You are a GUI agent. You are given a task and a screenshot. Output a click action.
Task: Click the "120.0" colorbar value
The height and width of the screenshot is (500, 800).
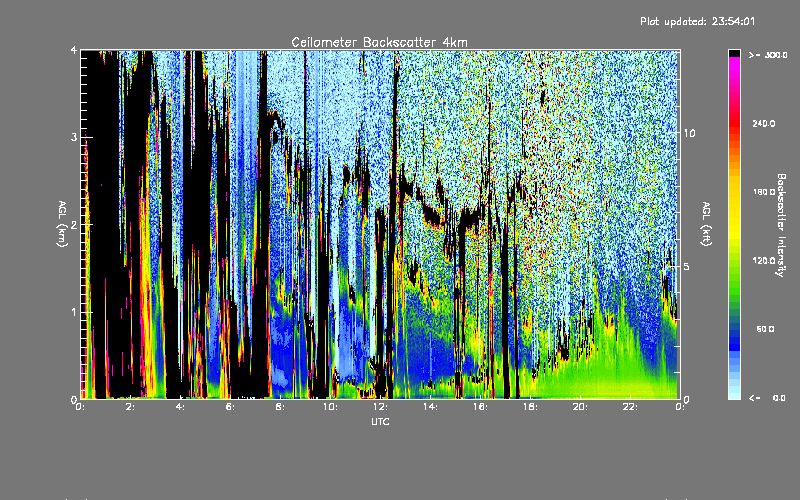764,261
